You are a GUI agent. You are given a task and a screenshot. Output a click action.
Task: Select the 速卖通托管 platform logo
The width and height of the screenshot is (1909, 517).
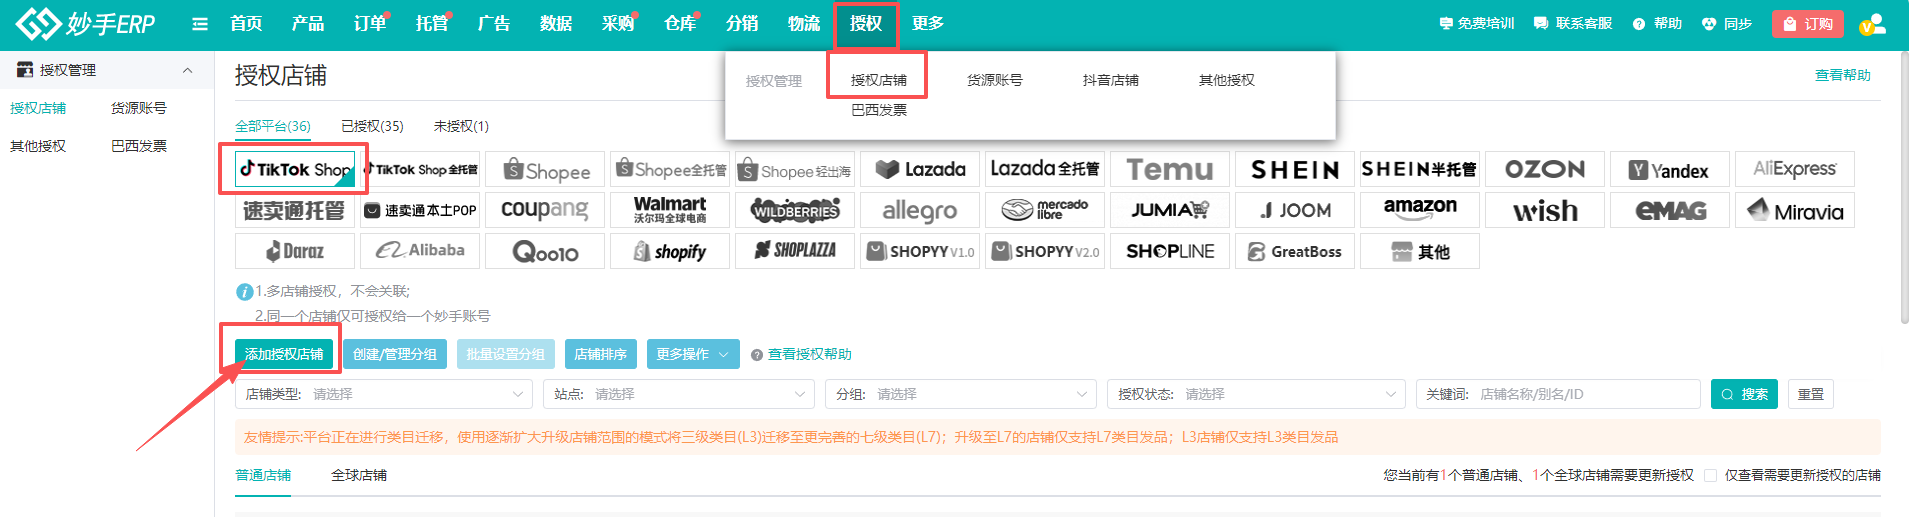[x=295, y=210]
